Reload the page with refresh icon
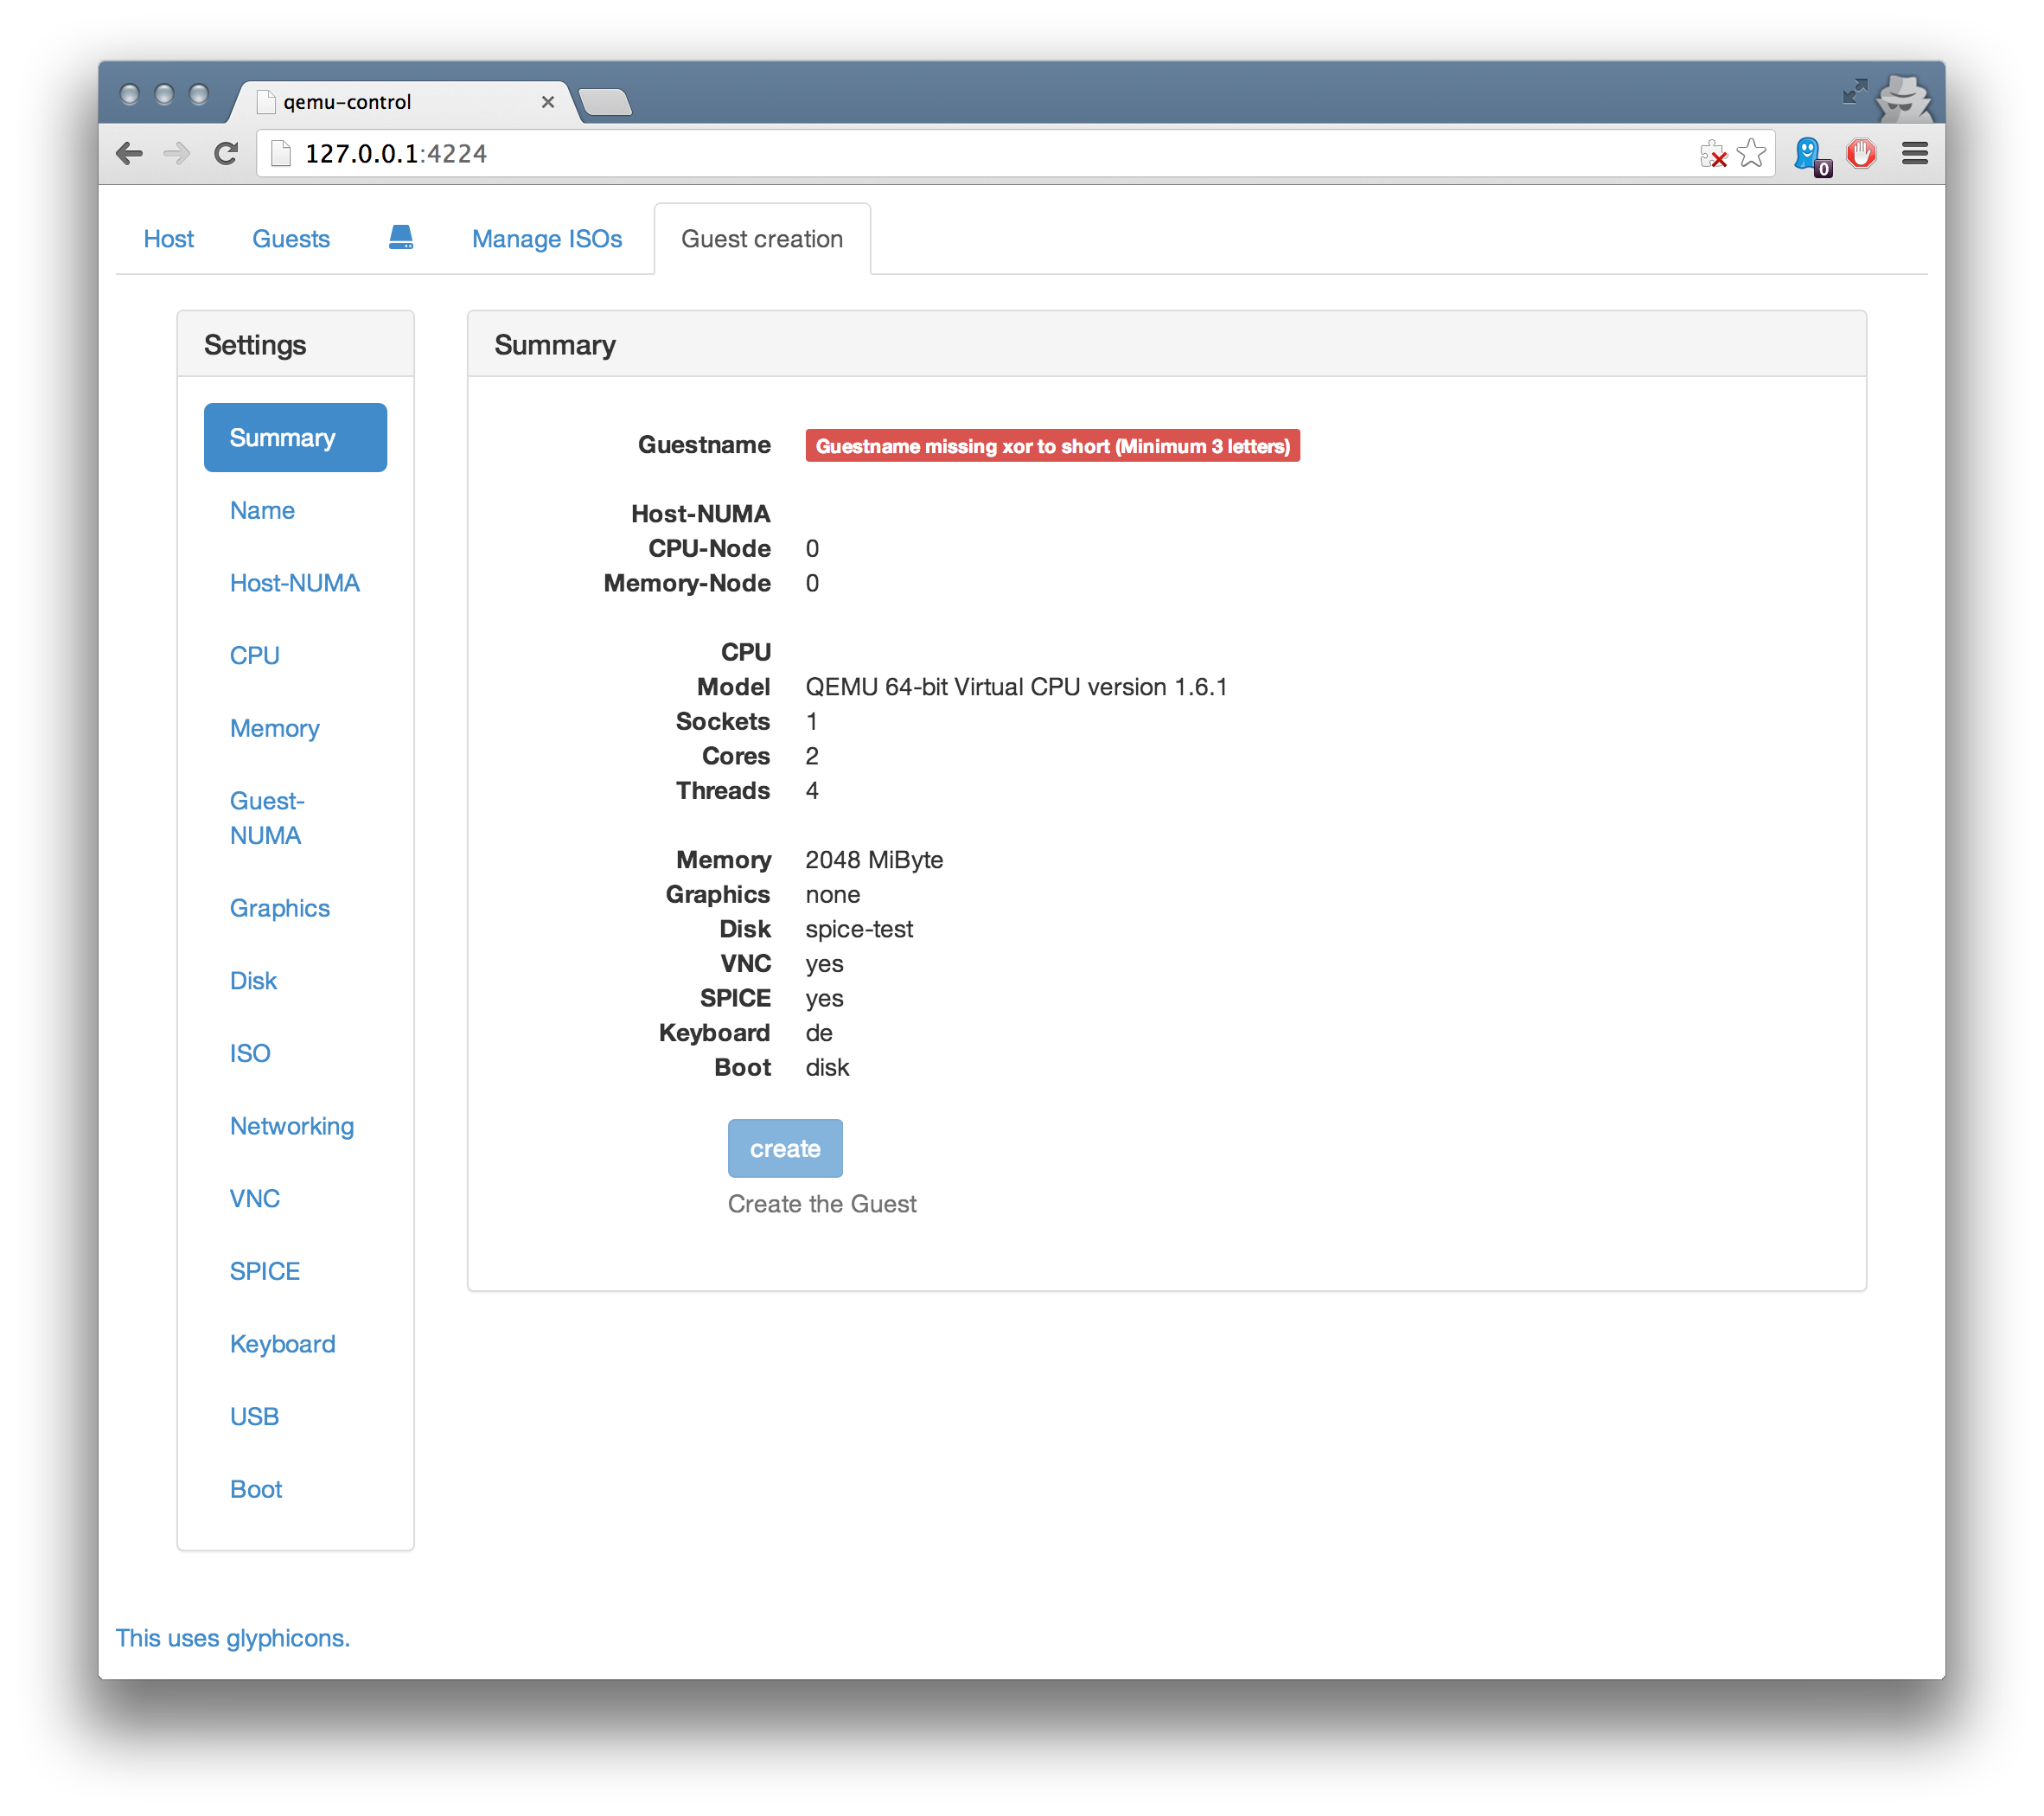2044x1816 pixels. pyautogui.click(x=226, y=153)
